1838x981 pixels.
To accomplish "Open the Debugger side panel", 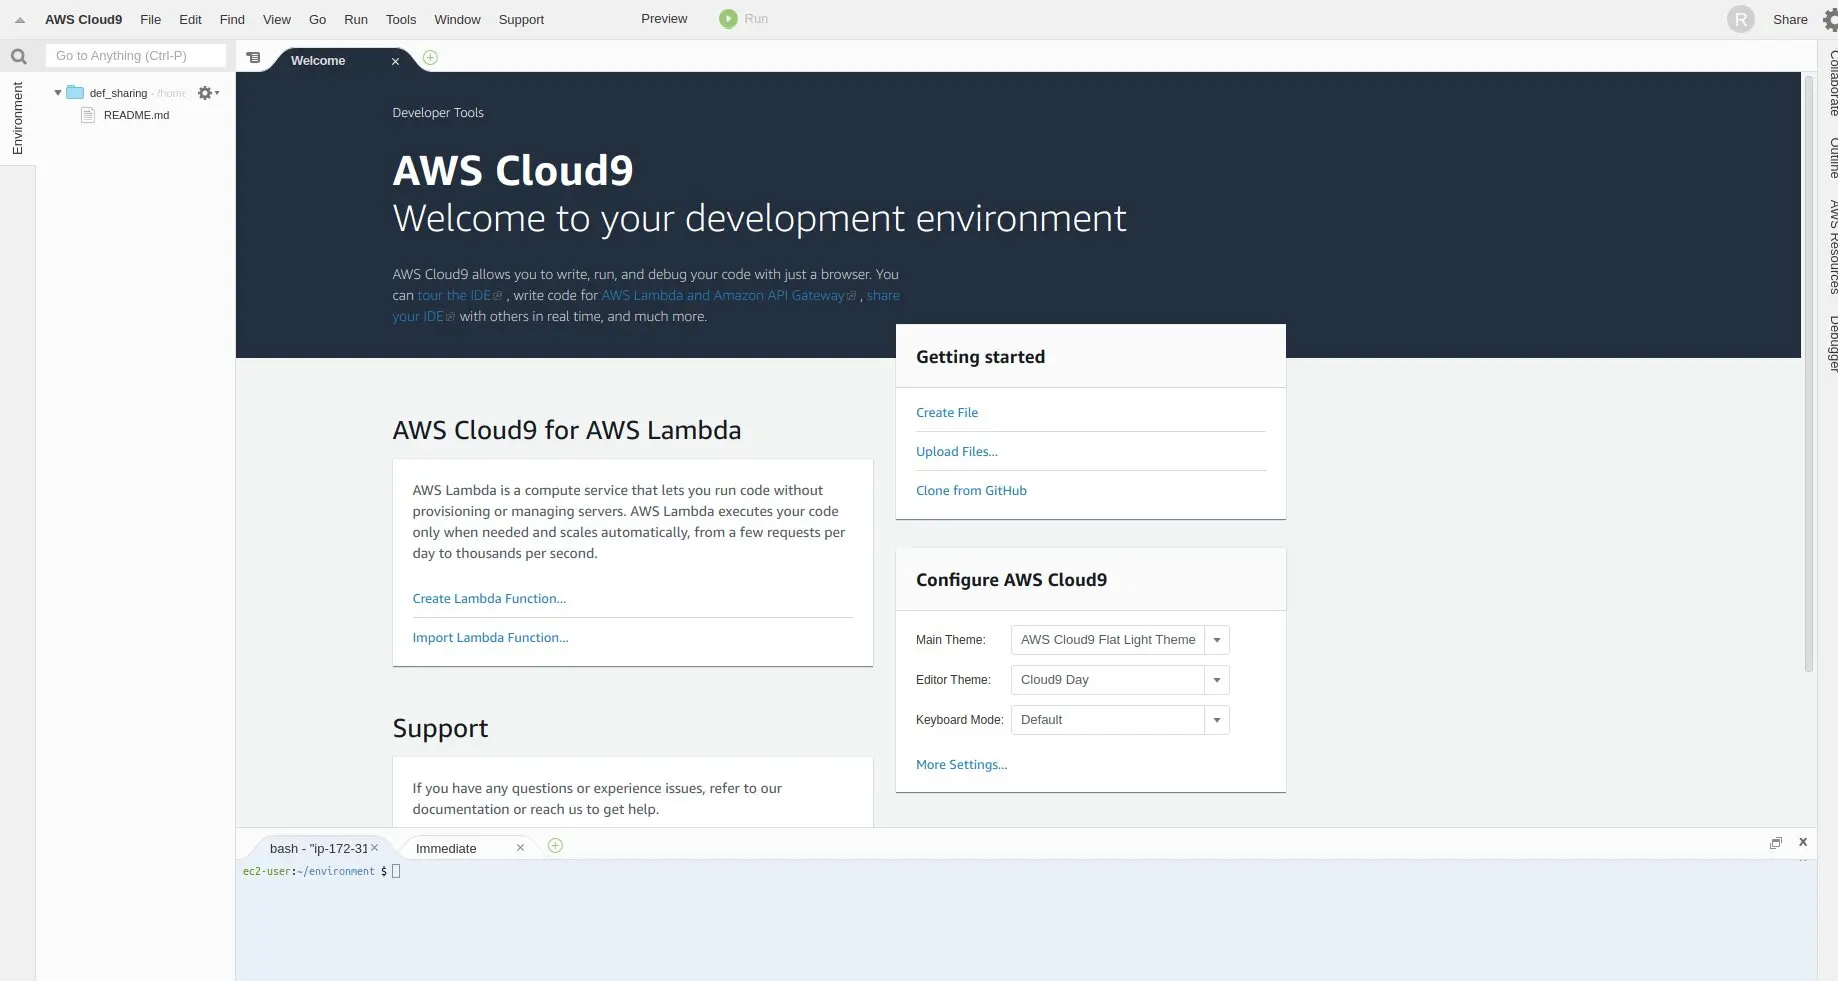I will click(x=1832, y=342).
